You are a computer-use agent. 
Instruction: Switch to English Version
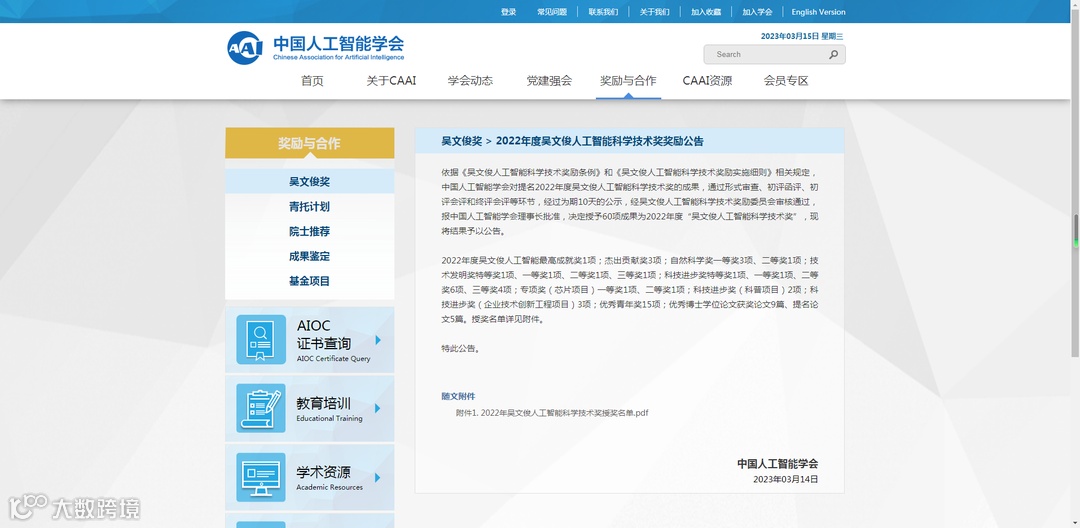[x=818, y=12]
